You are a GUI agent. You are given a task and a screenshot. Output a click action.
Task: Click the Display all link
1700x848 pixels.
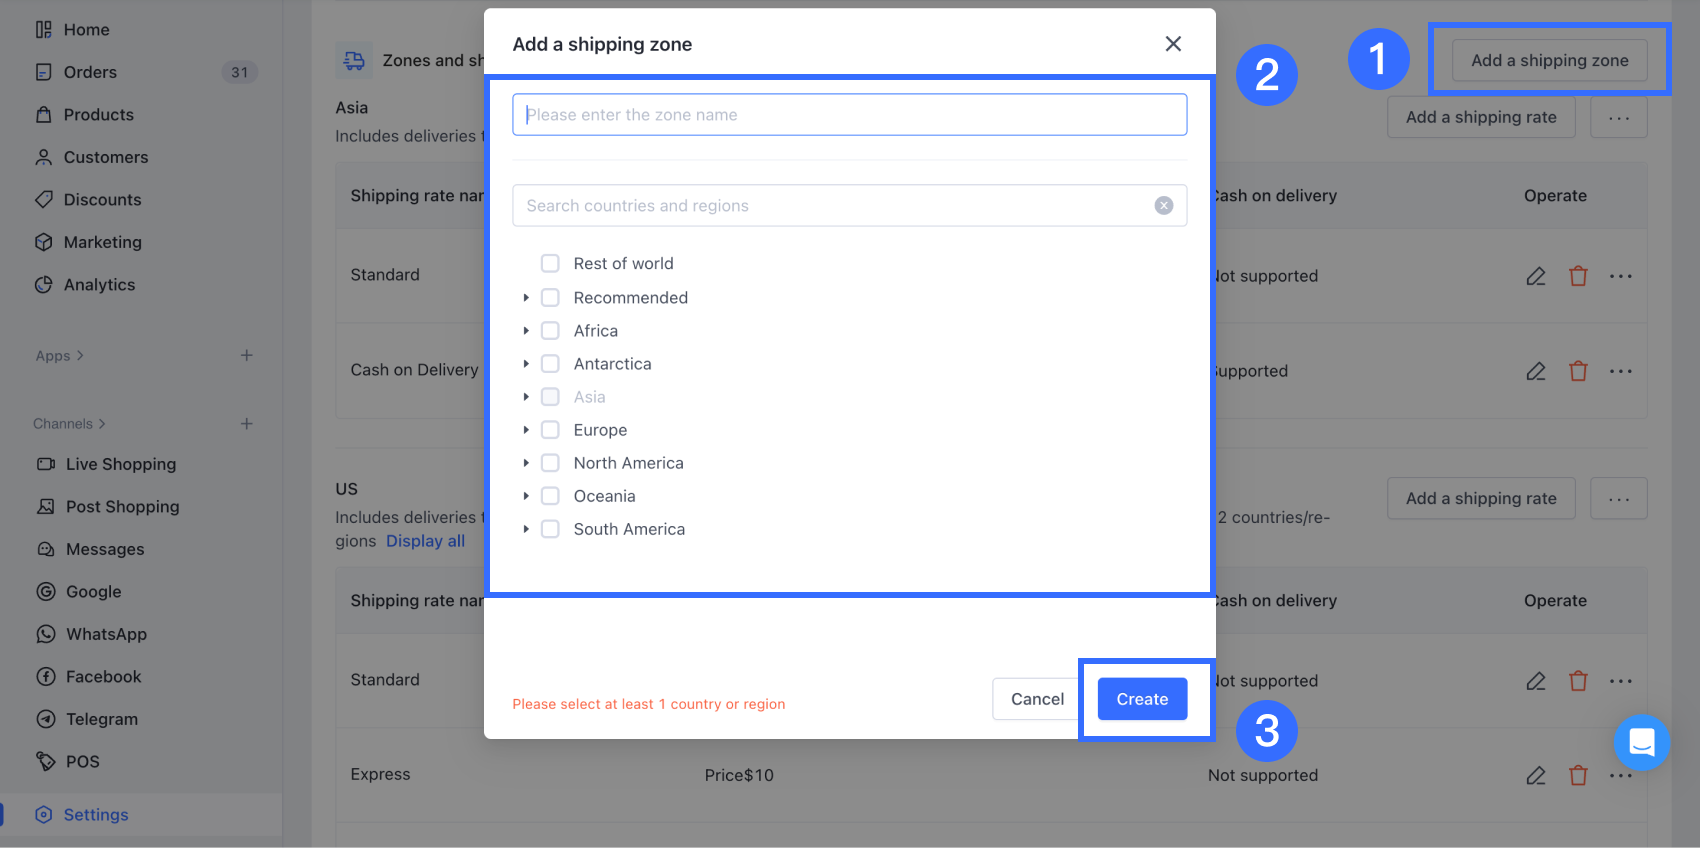[425, 541]
